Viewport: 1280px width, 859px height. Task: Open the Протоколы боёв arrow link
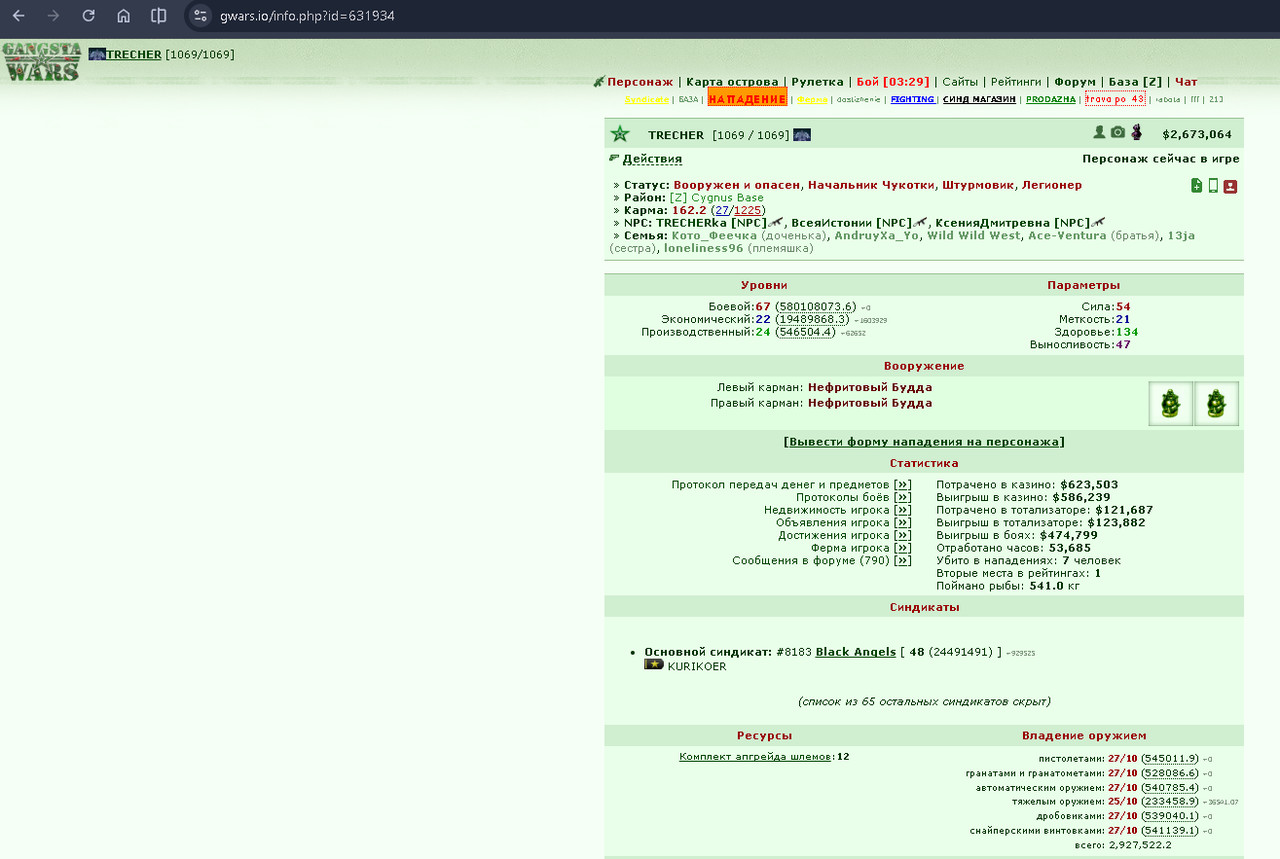pos(903,497)
